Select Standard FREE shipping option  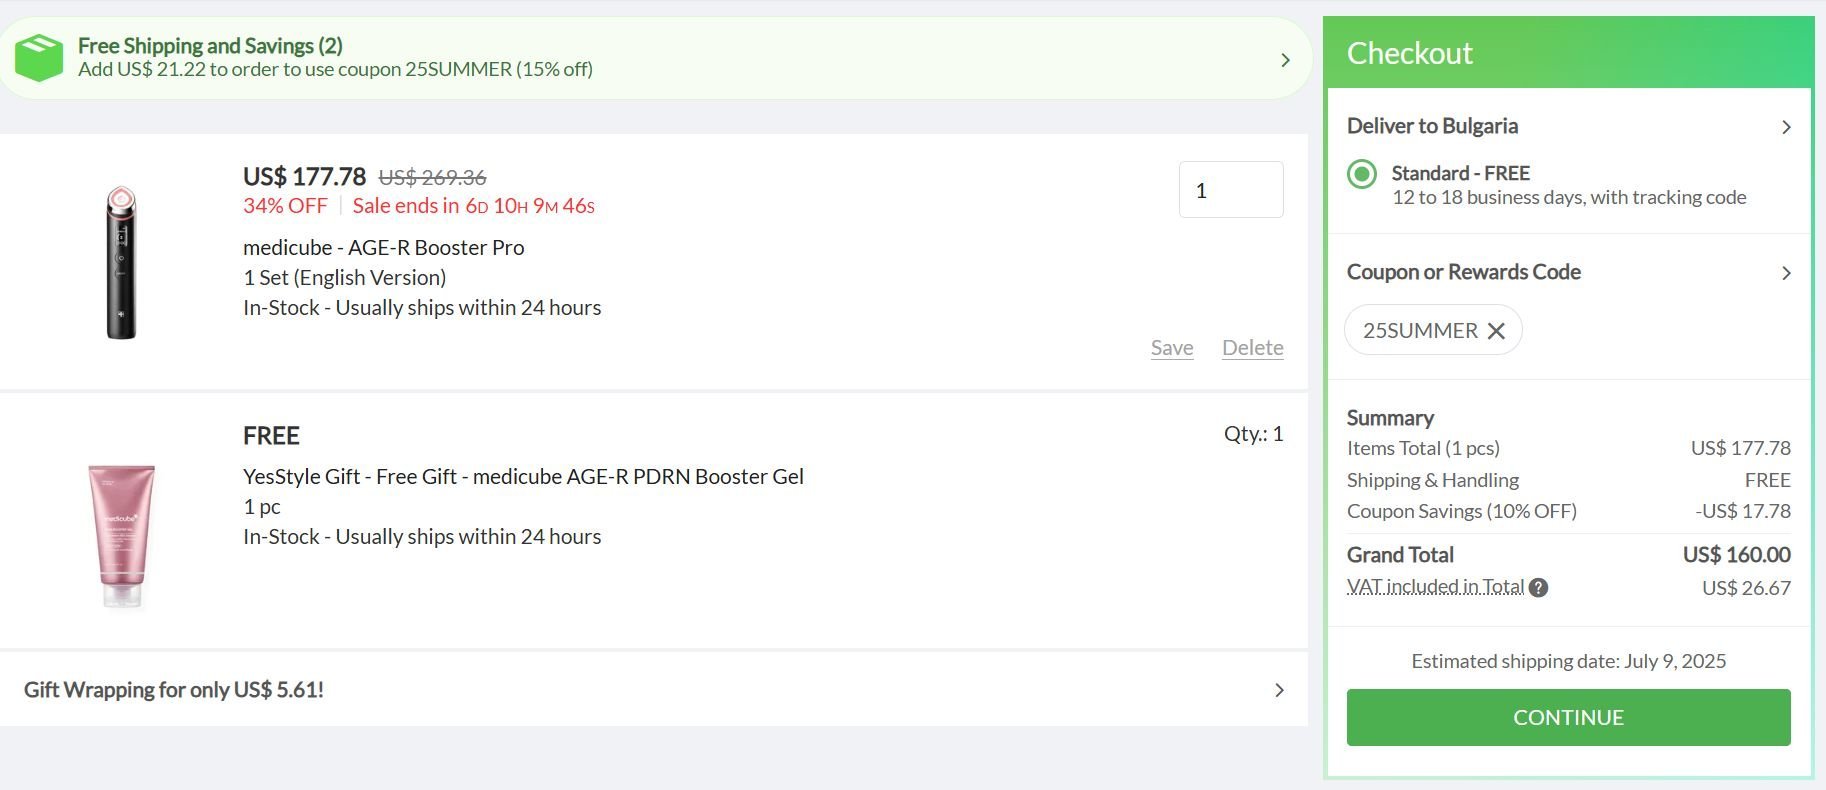(1362, 174)
